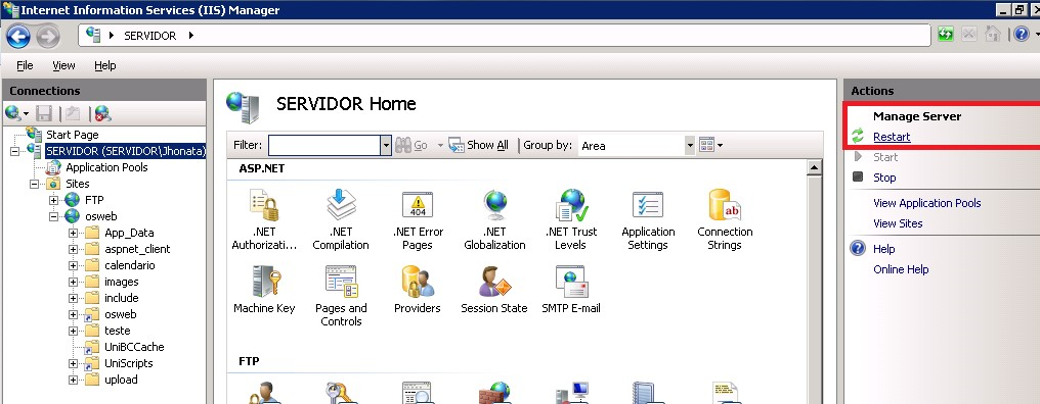Image resolution: width=1040 pixels, height=404 pixels.
Task: Open the view mode dropdown arrow
Action: click(720, 145)
